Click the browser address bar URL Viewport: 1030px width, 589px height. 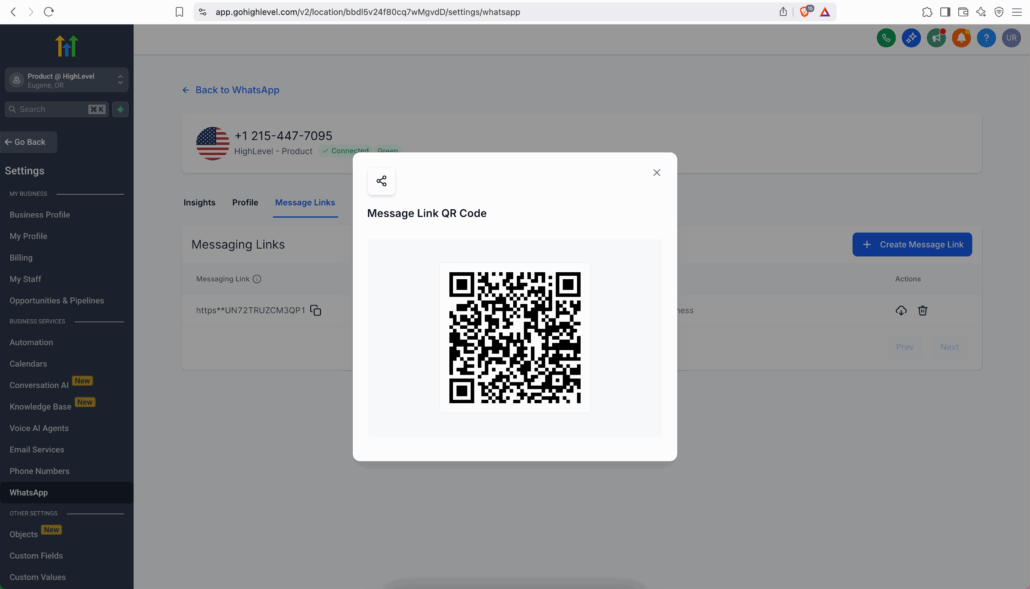click(368, 12)
